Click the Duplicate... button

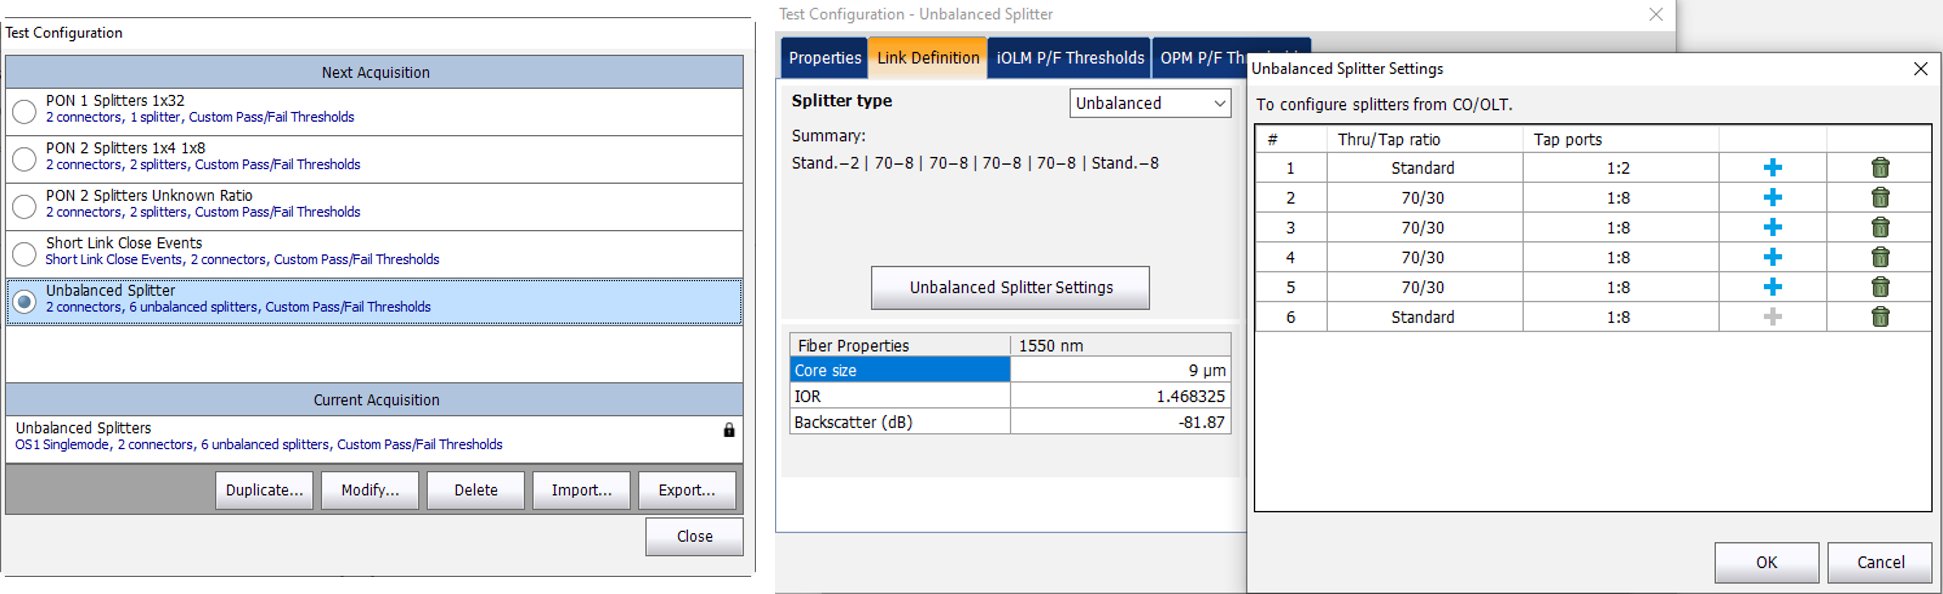pos(264,490)
